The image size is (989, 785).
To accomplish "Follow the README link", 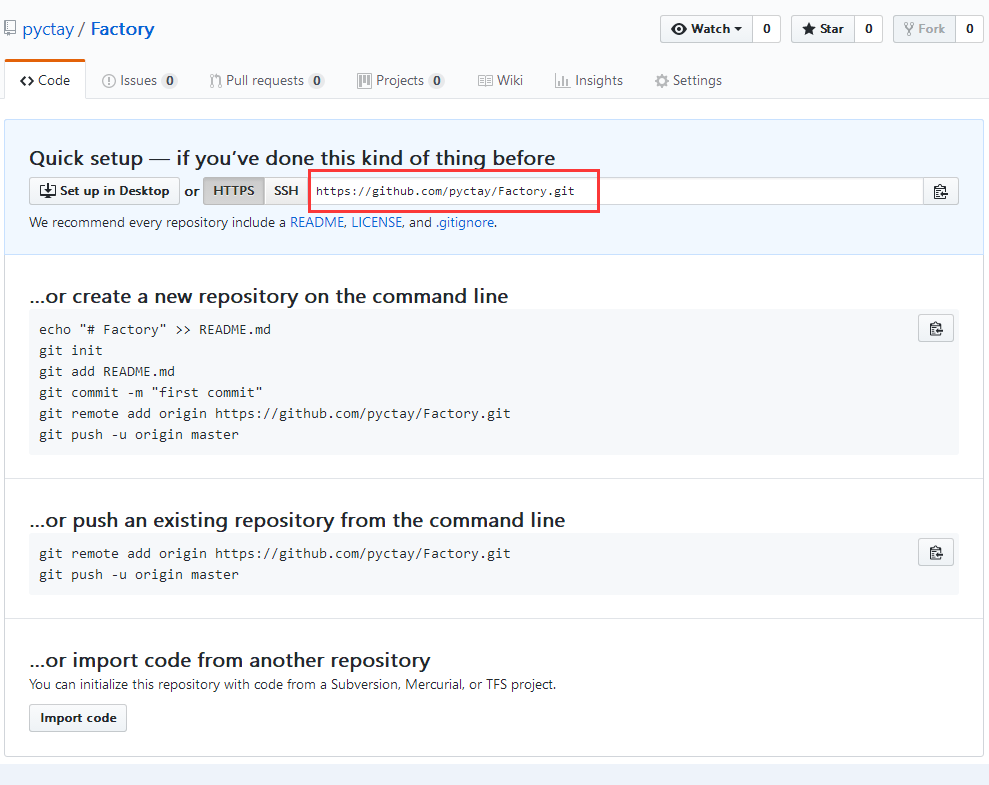I will [317, 223].
